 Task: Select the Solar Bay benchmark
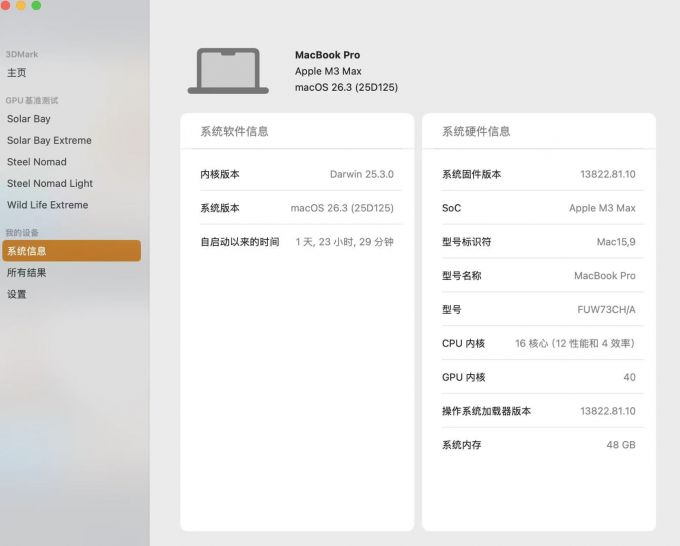pyautogui.click(x=28, y=119)
